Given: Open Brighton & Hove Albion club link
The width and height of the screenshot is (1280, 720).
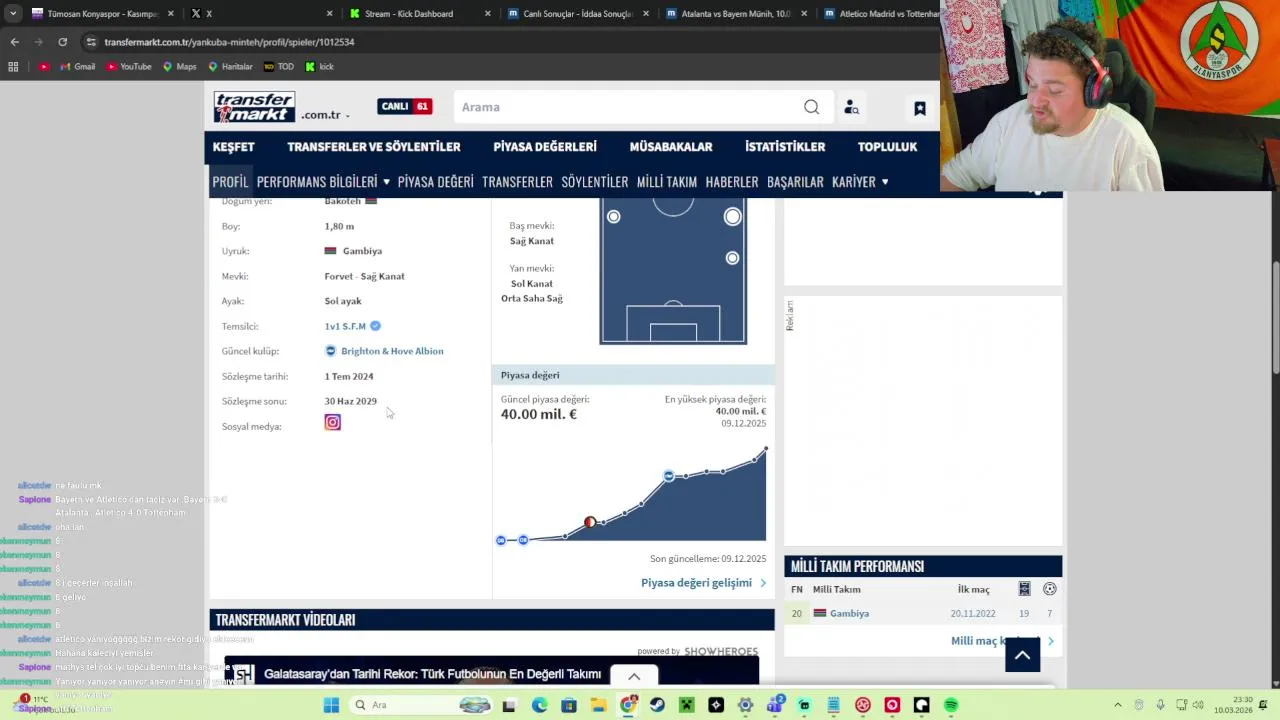Looking at the screenshot, I should point(392,351).
